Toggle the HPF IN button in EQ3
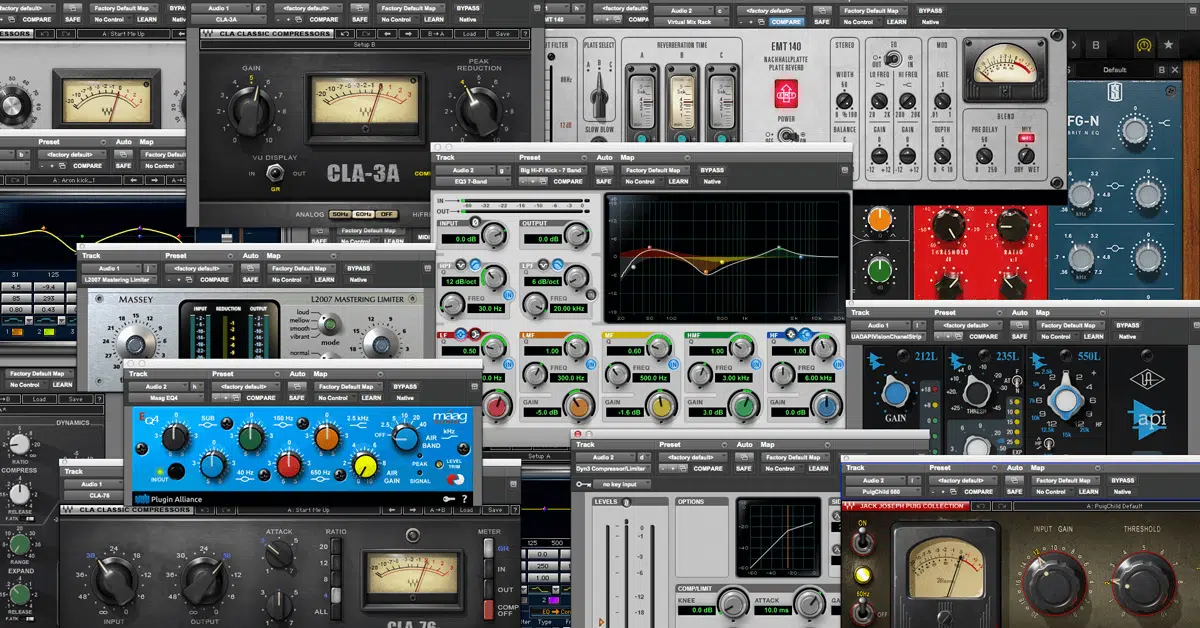Image resolution: width=1200 pixels, height=628 pixels. 508,296
